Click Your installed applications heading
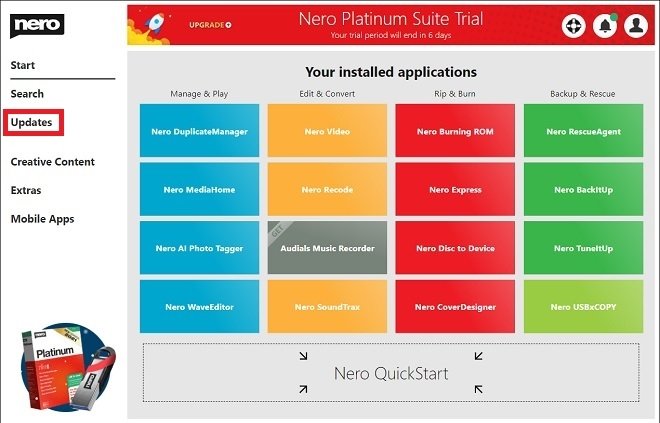The width and height of the screenshot is (660, 423). (x=391, y=72)
